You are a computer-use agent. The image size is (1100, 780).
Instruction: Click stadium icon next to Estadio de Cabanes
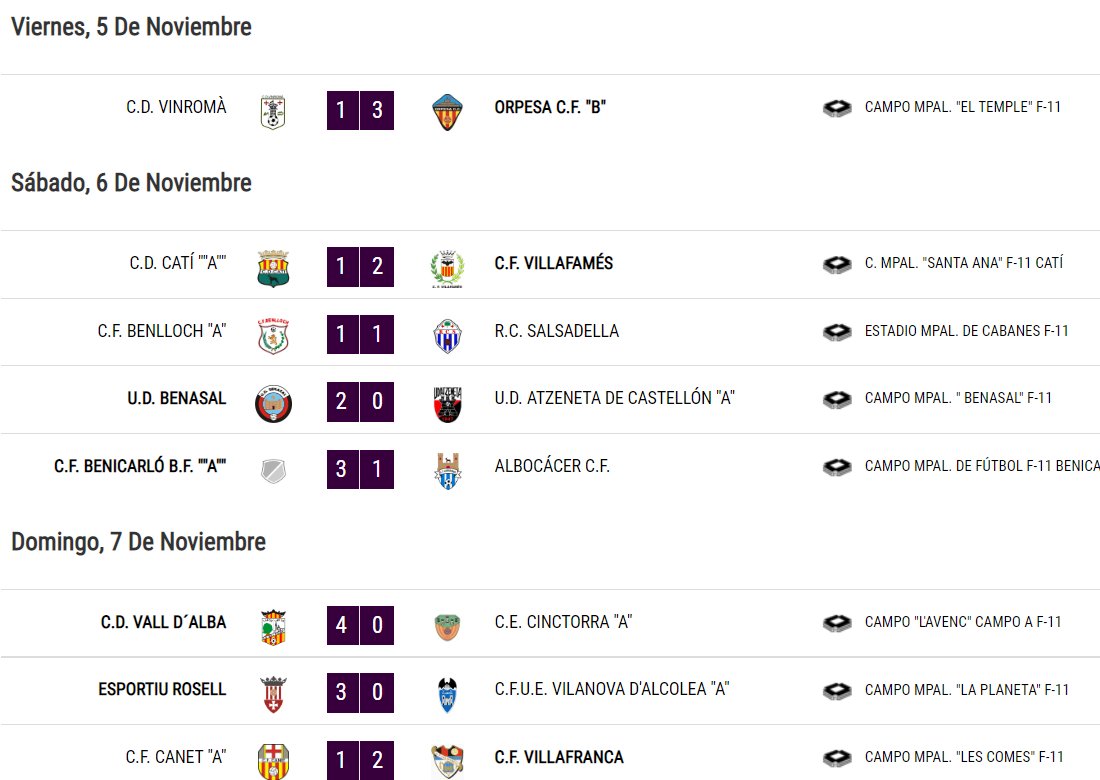pos(837,331)
